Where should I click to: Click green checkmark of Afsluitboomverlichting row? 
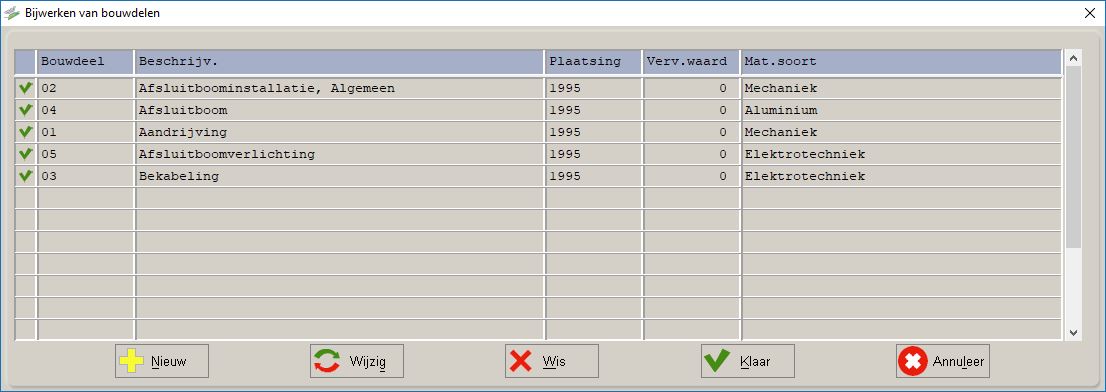pos(26,154)
